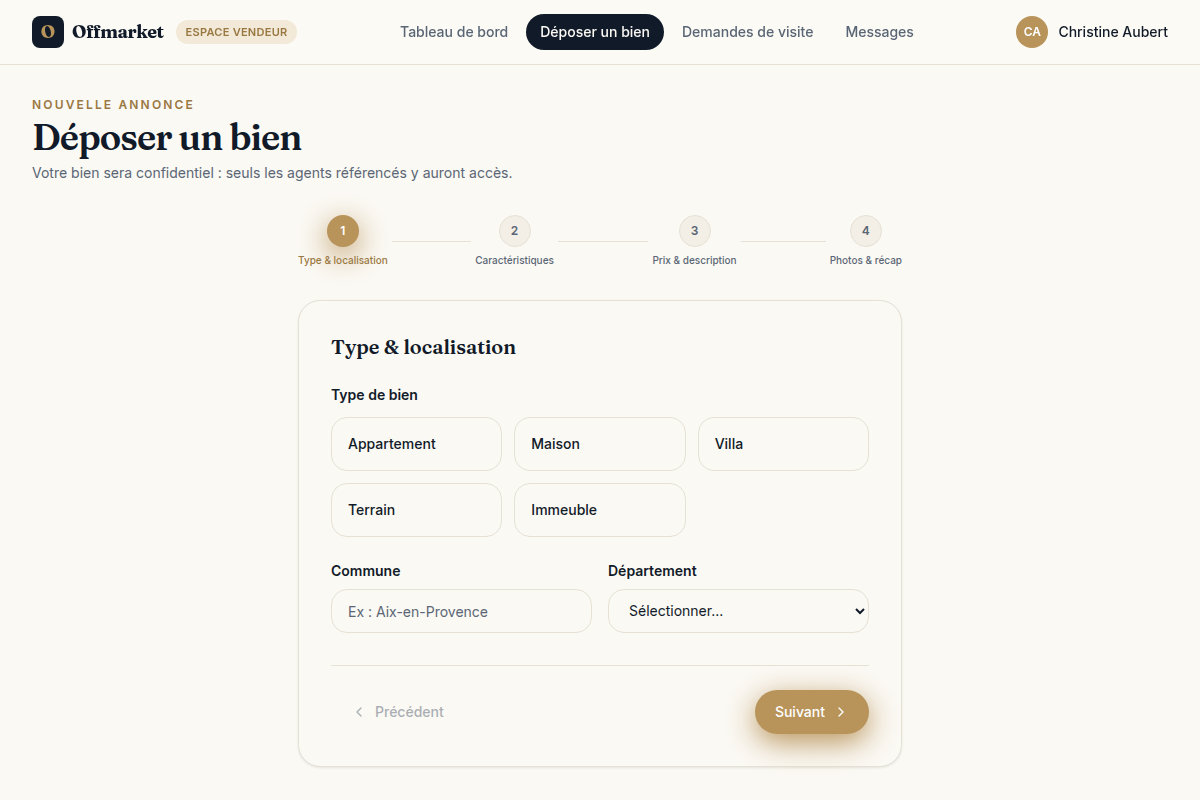Choose Appartement as property type
The image size is (1200, 800).
416,444
